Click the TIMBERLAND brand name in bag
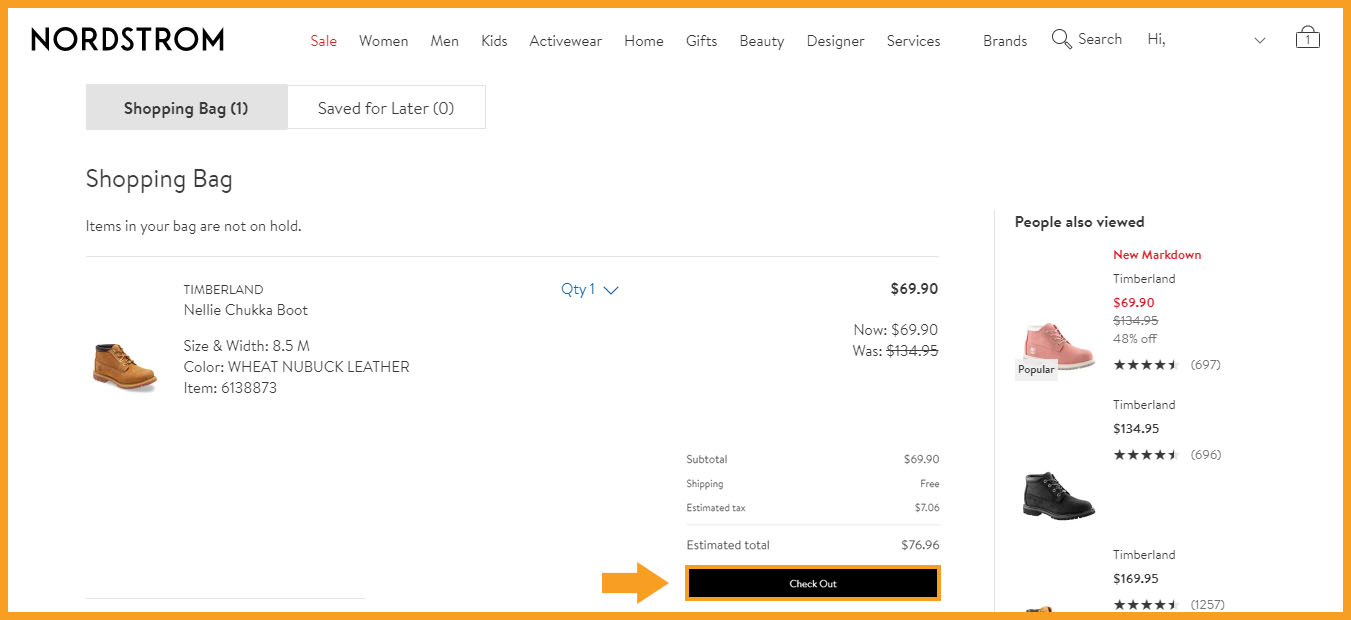 point(224,290)
